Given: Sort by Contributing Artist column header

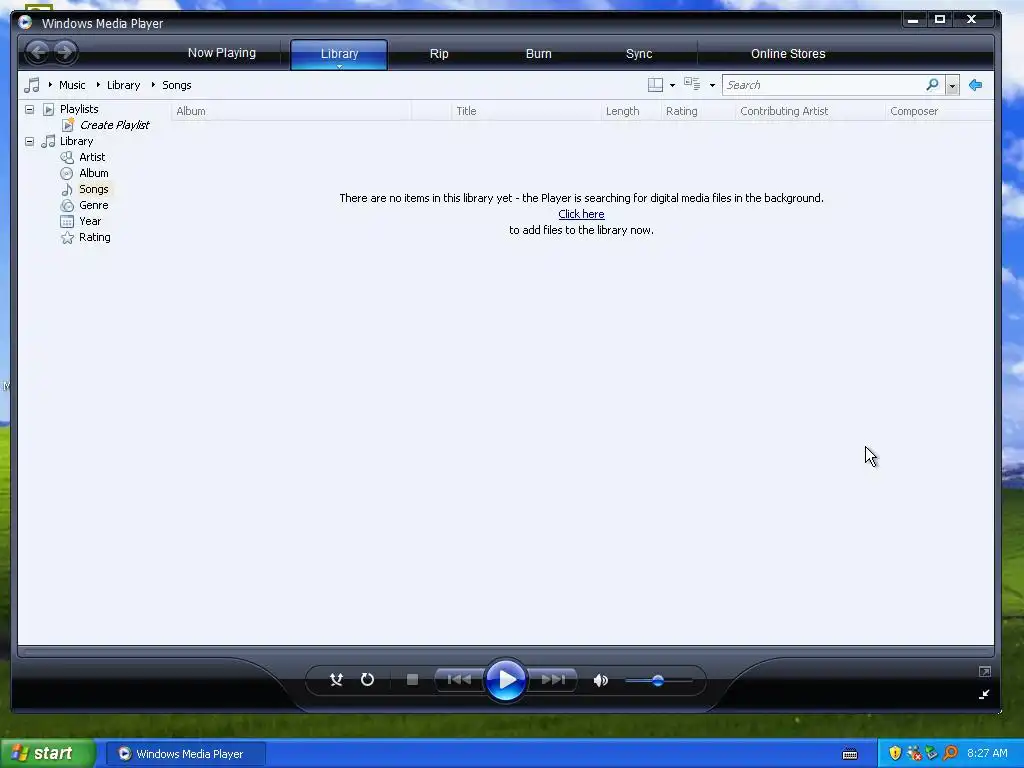Looking at the screenshot, I should pos(810,111).
